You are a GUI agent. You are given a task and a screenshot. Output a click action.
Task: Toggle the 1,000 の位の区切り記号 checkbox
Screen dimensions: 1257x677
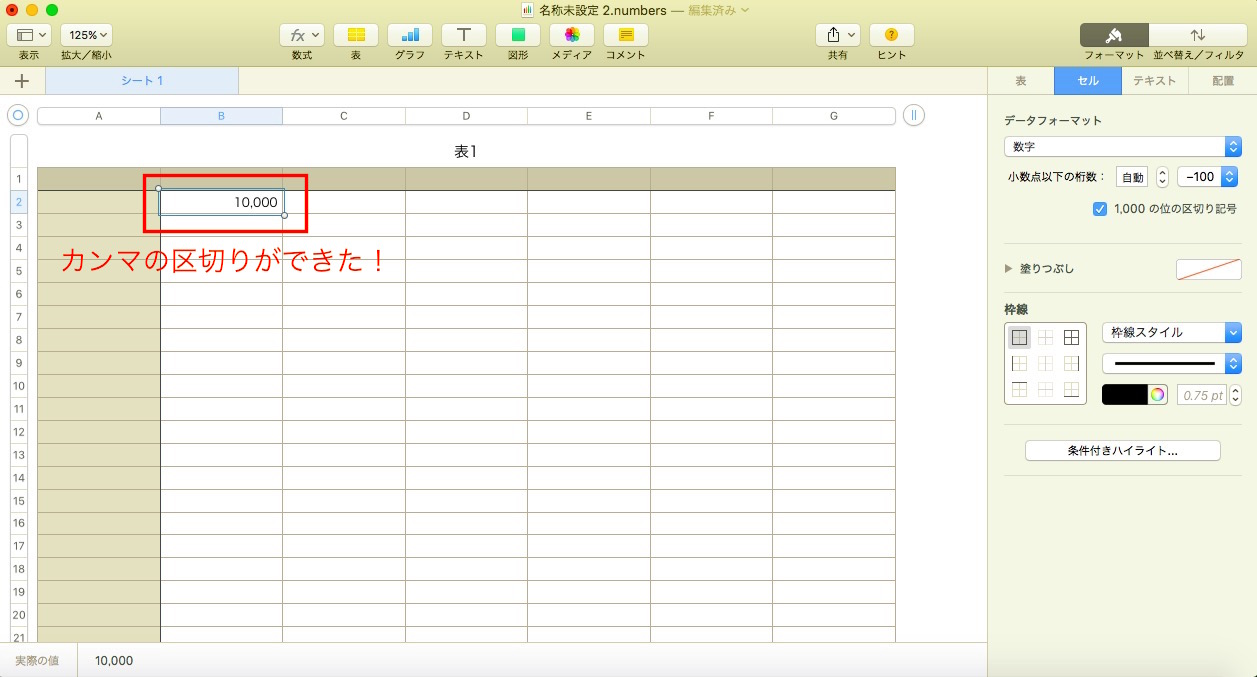(1100, 209)
